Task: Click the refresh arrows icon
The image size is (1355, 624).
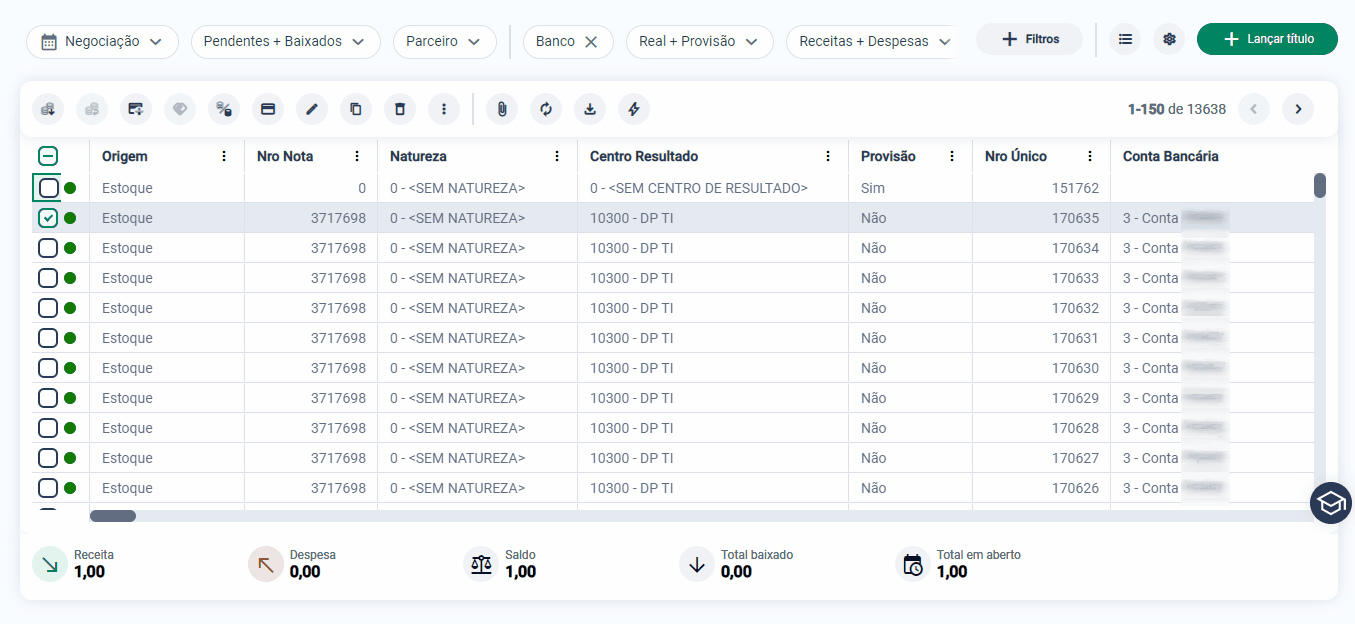Action: (546, 109)
